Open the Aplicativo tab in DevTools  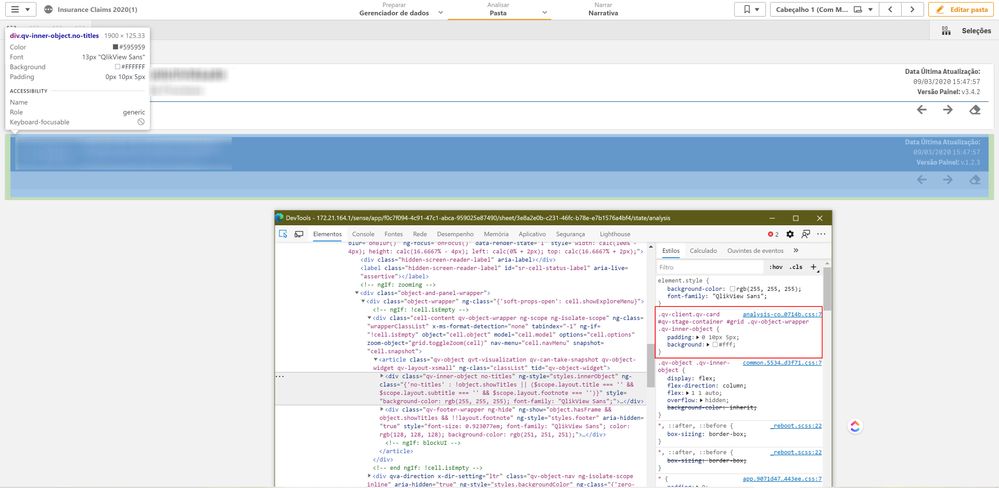pyautogui.click(x=532, y=234)
